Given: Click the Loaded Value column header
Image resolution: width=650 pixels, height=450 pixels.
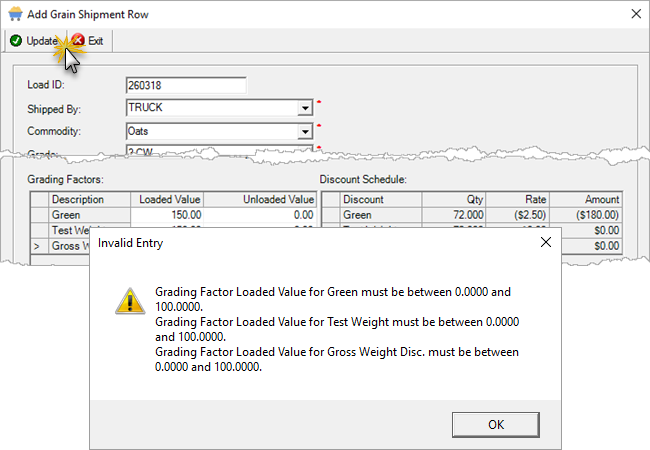Looking at the screenshot, I should point(167,199).
